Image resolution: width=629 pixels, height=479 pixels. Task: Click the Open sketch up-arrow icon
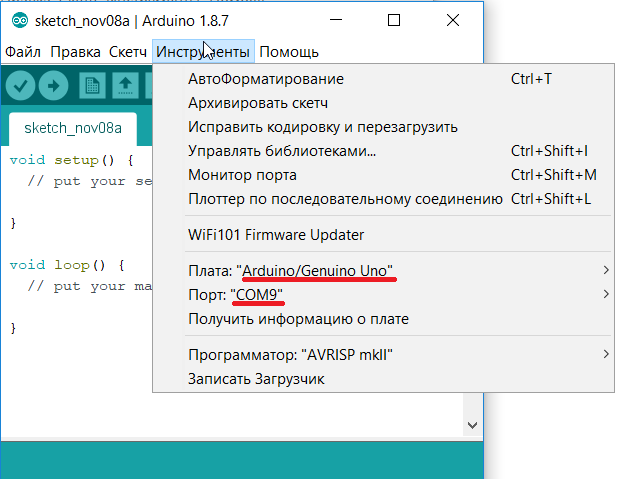point(126,85)
